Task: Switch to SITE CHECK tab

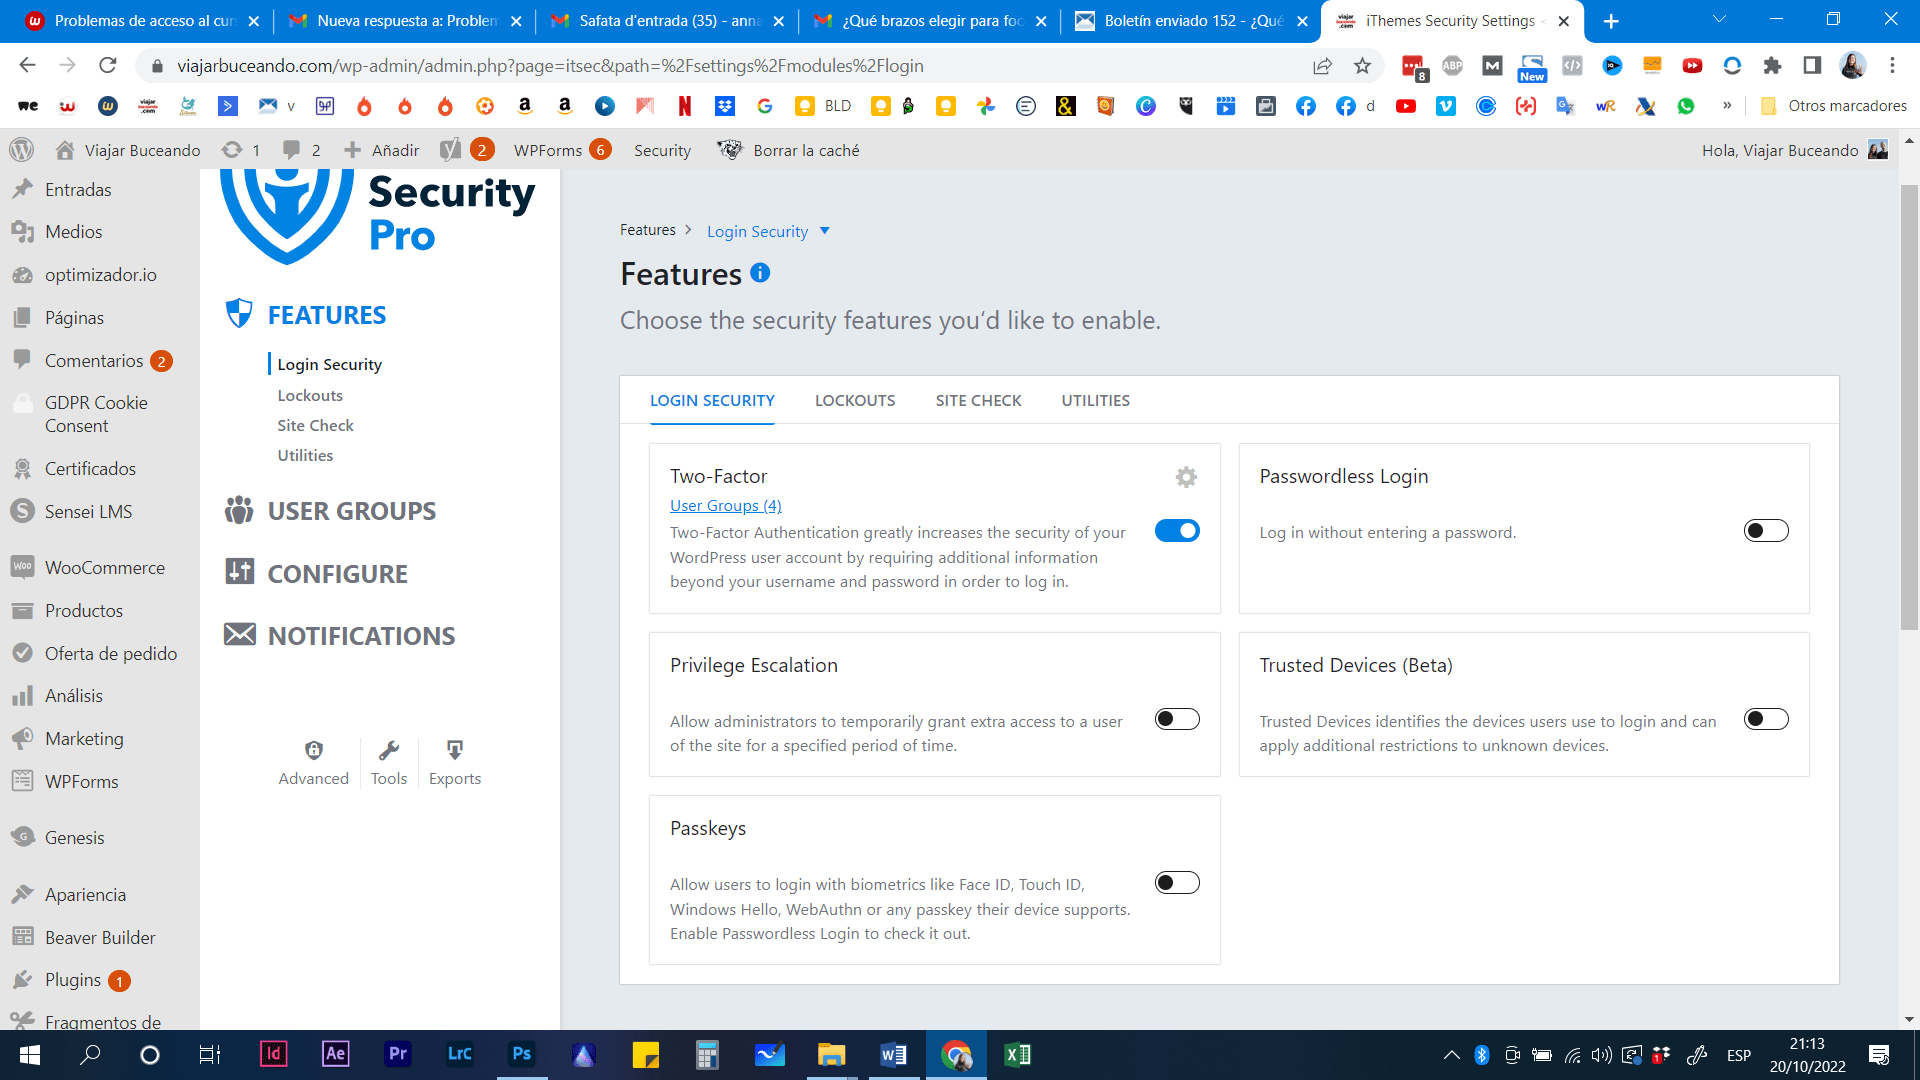Action: (x=978, y=401)
